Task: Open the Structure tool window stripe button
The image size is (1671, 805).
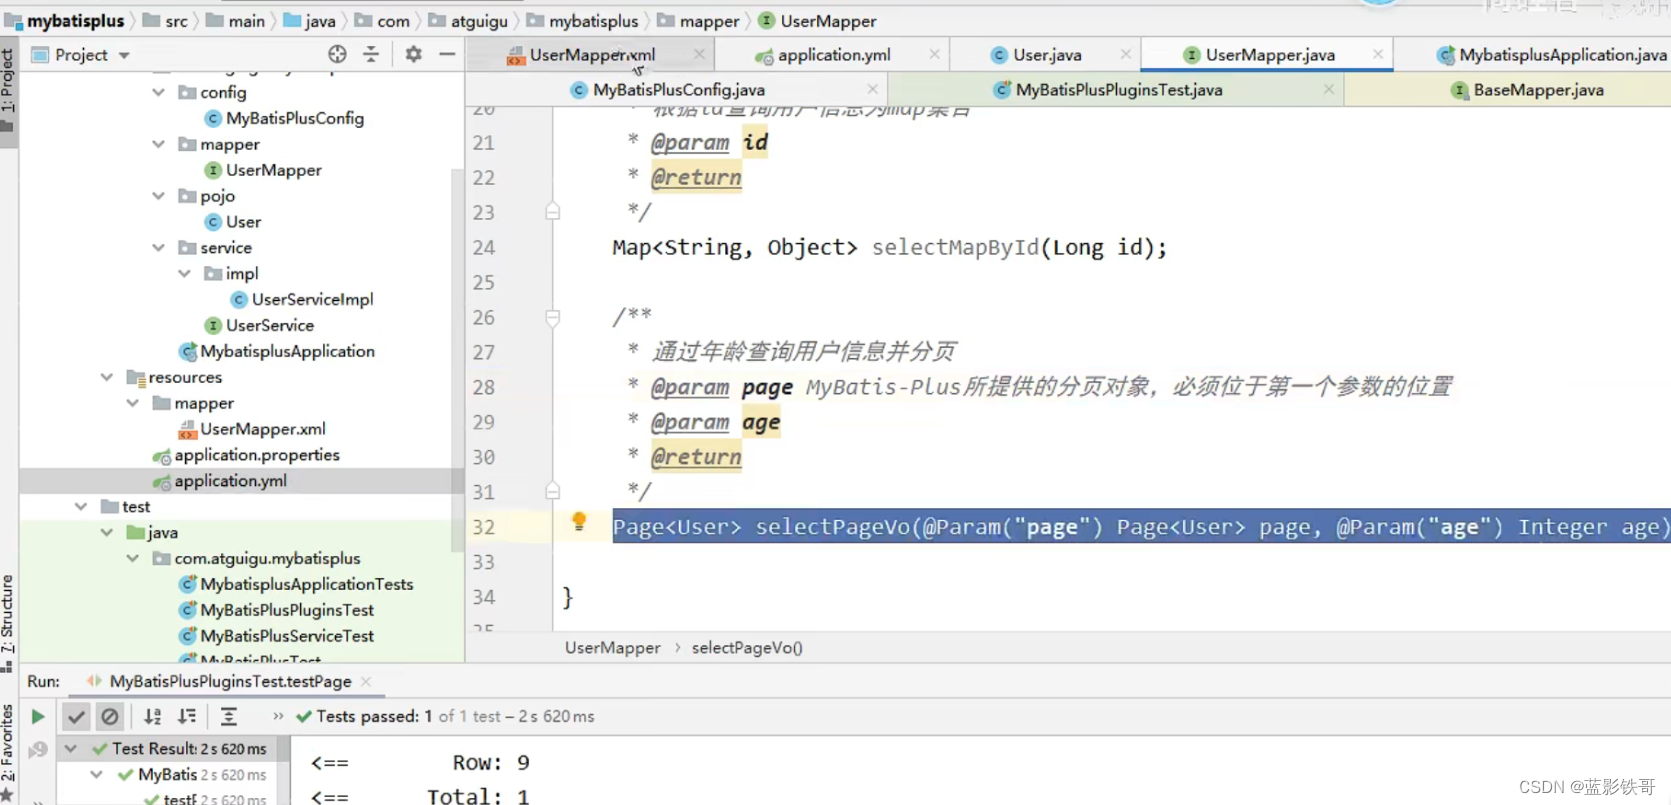Action: click(x=8, y=623)
